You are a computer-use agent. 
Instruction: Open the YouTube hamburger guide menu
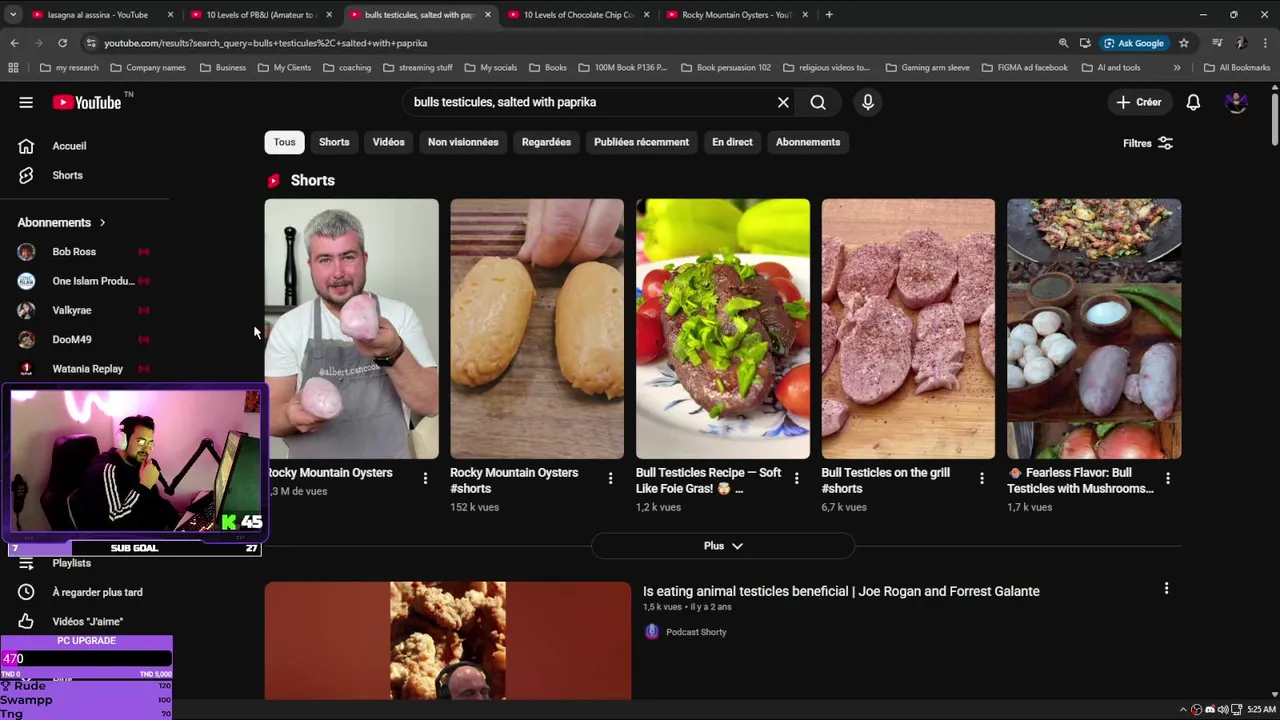pyautogui.click(x=26, y=102)
